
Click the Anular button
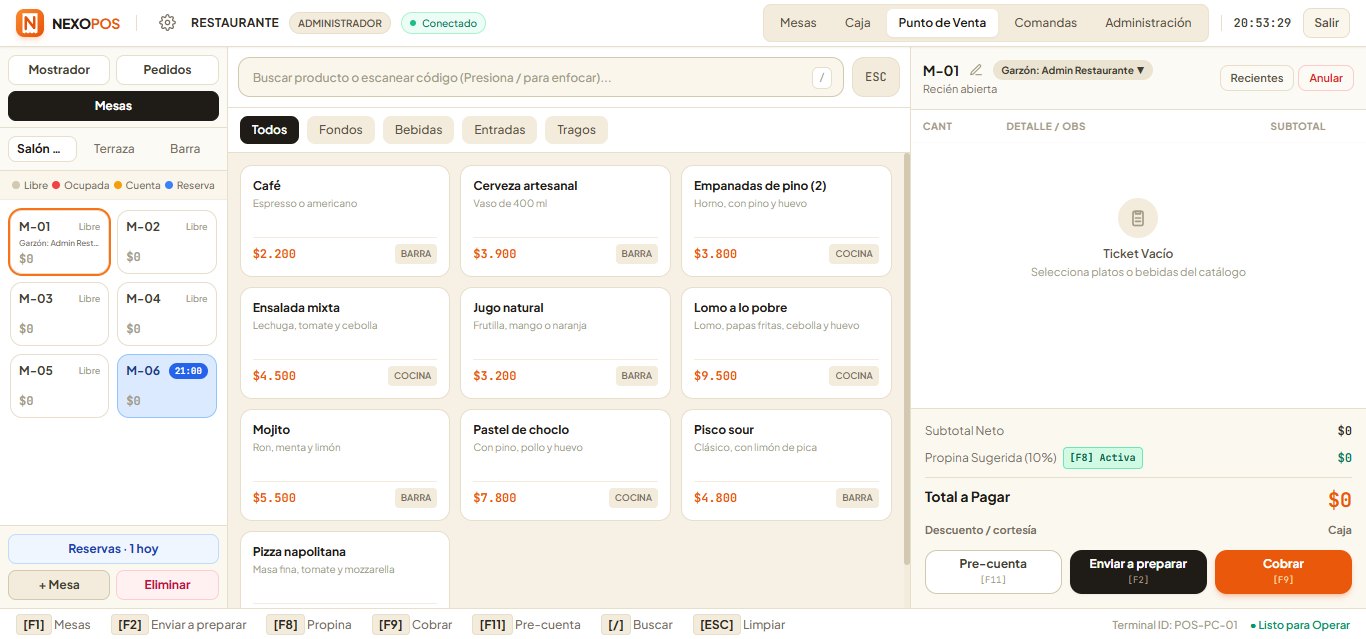coord(1326,78)
